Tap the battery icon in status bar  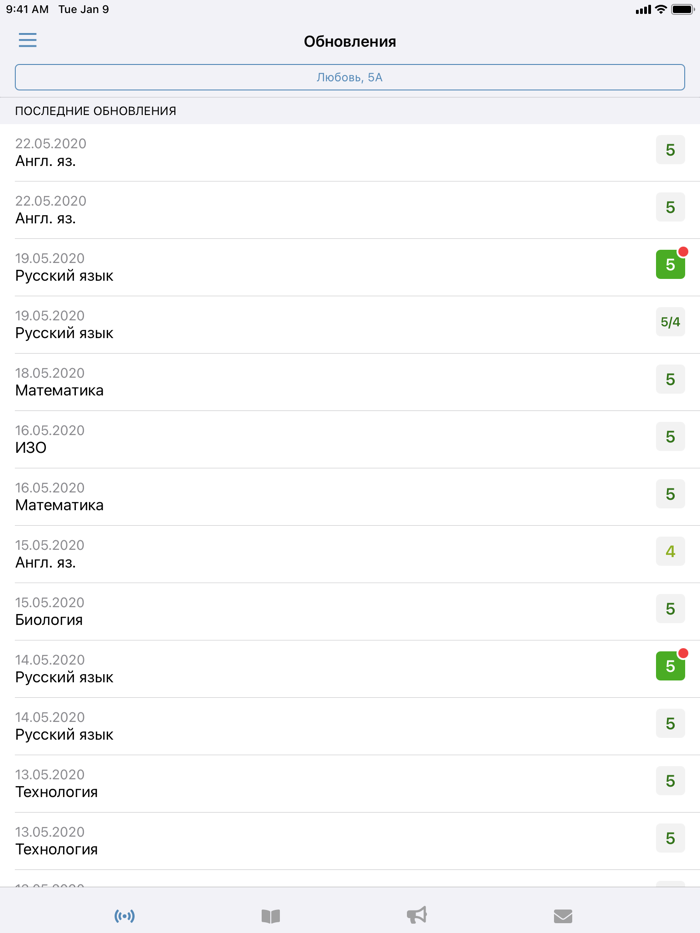point(683,9)
